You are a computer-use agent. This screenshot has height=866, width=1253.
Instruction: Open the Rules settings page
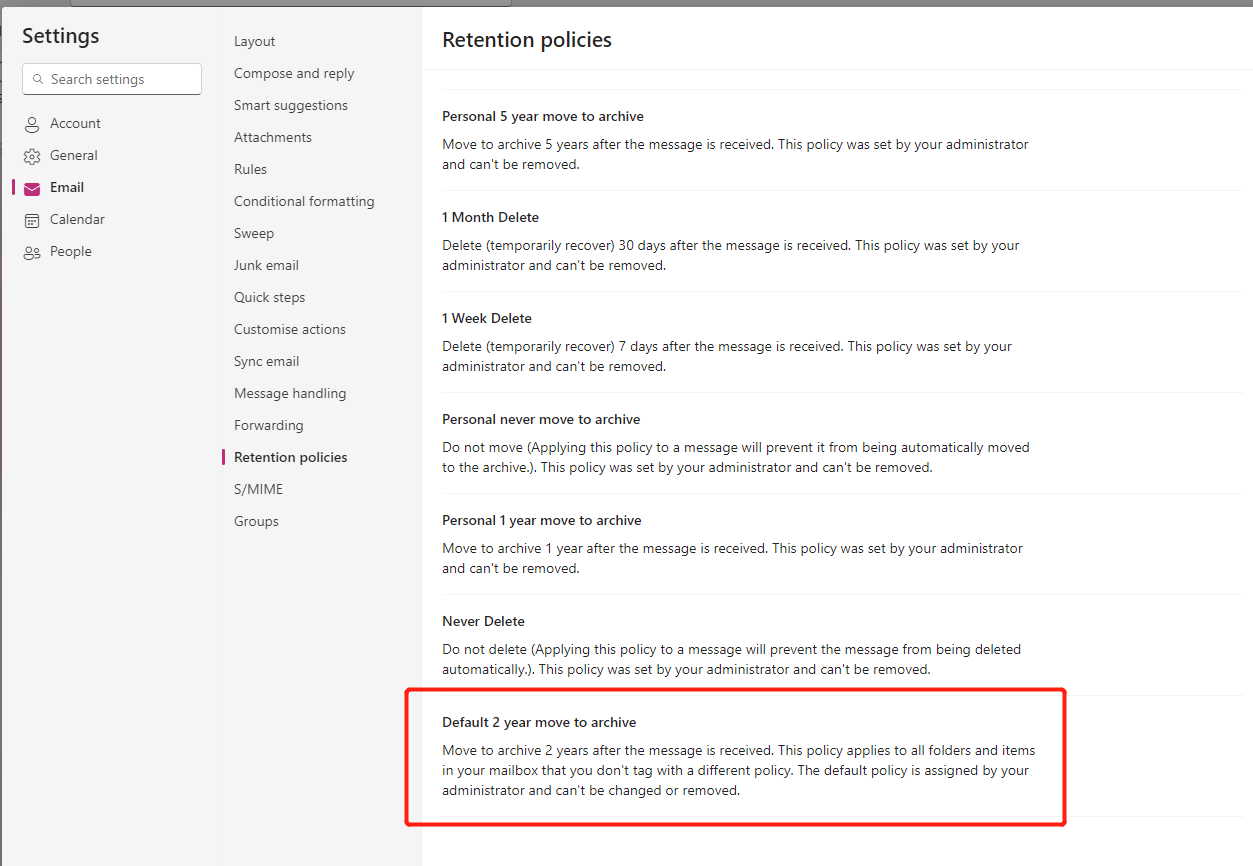point(250,169)
